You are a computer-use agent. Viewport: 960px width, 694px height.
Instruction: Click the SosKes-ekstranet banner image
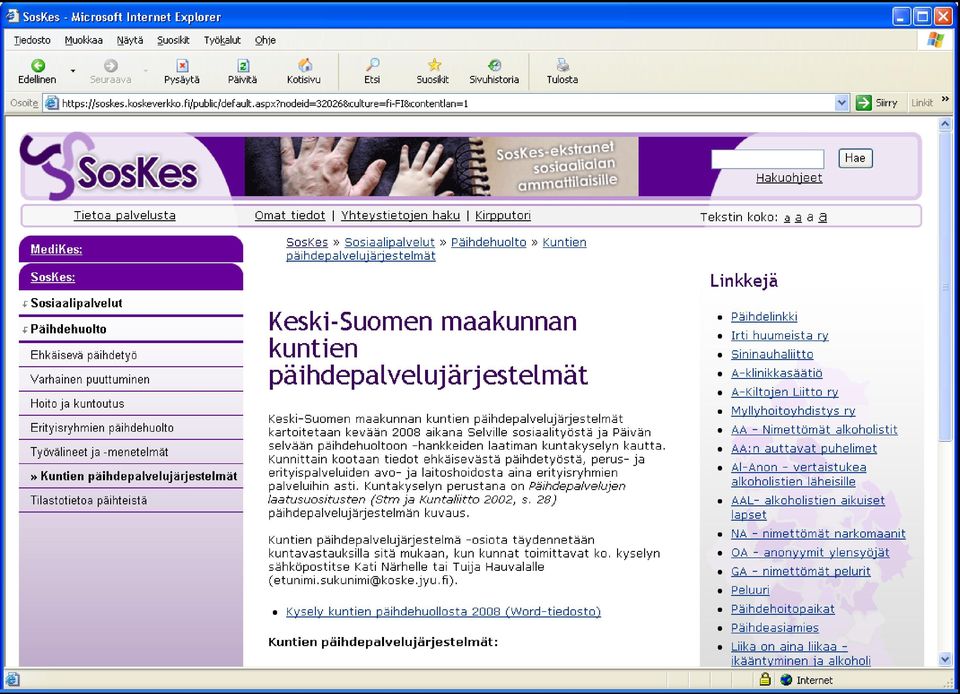pos(441,166)
